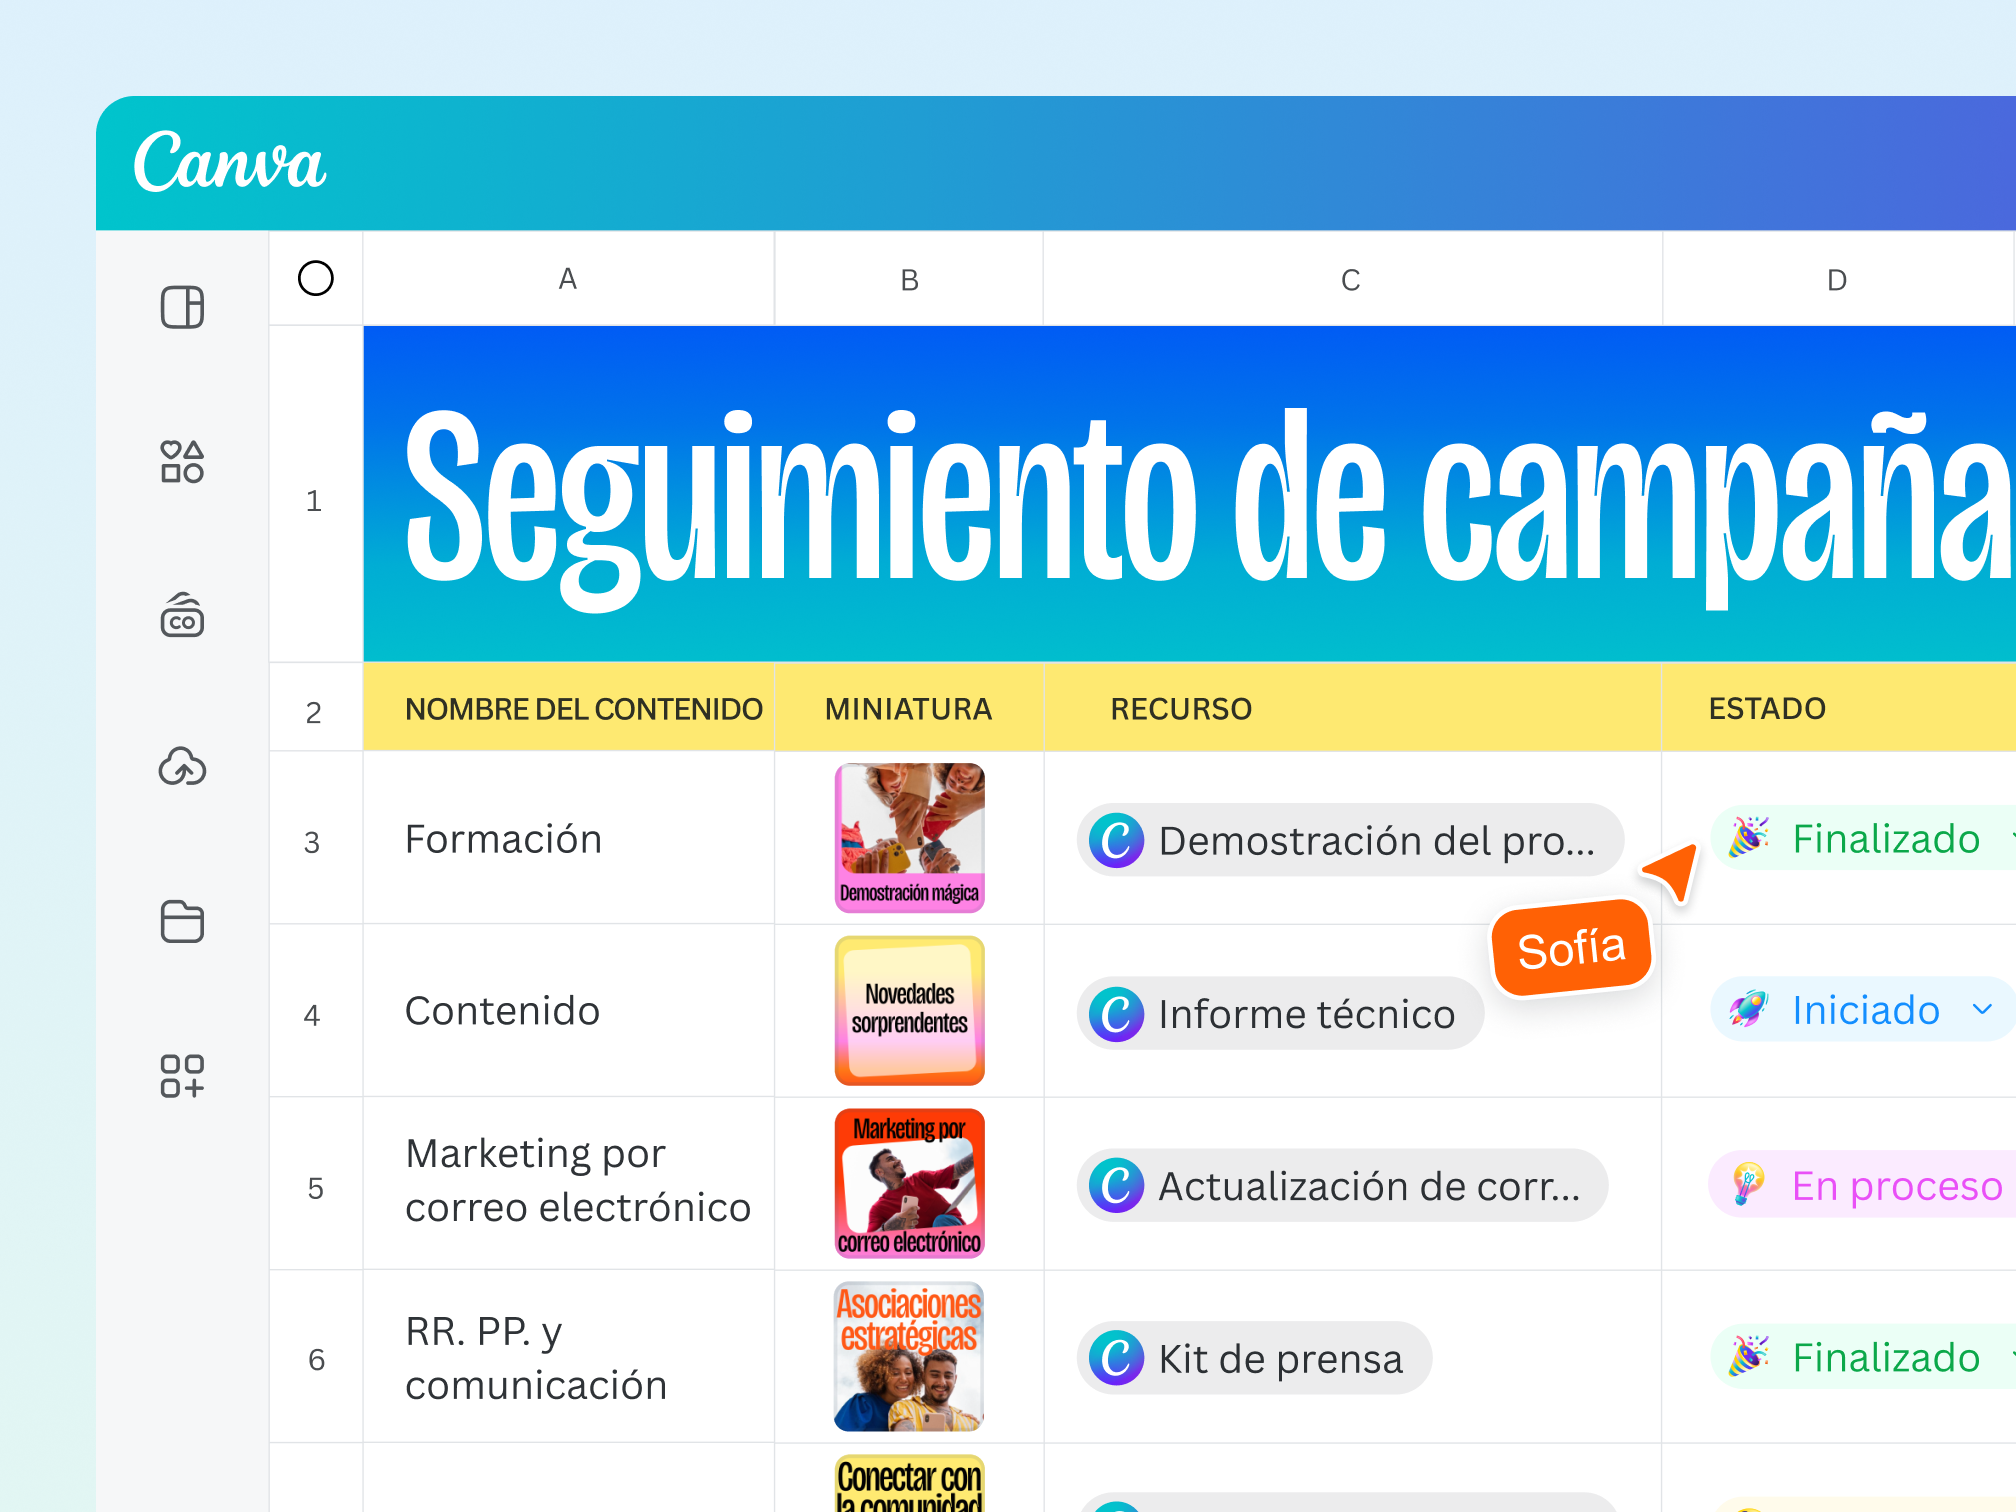Open the Design templates panel in sidebar
Viewport: 2016px width, 1512px height.
coord(182,308)
